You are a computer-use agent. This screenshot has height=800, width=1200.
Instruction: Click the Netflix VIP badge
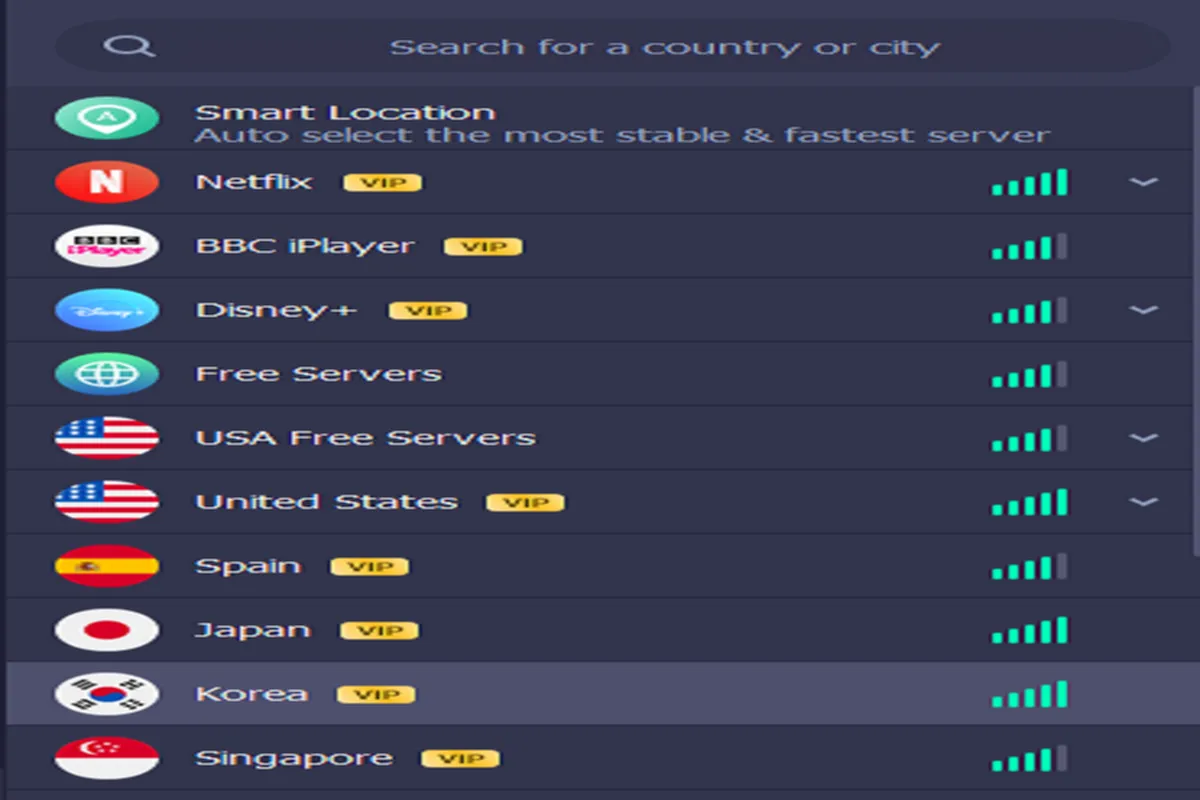382,183
